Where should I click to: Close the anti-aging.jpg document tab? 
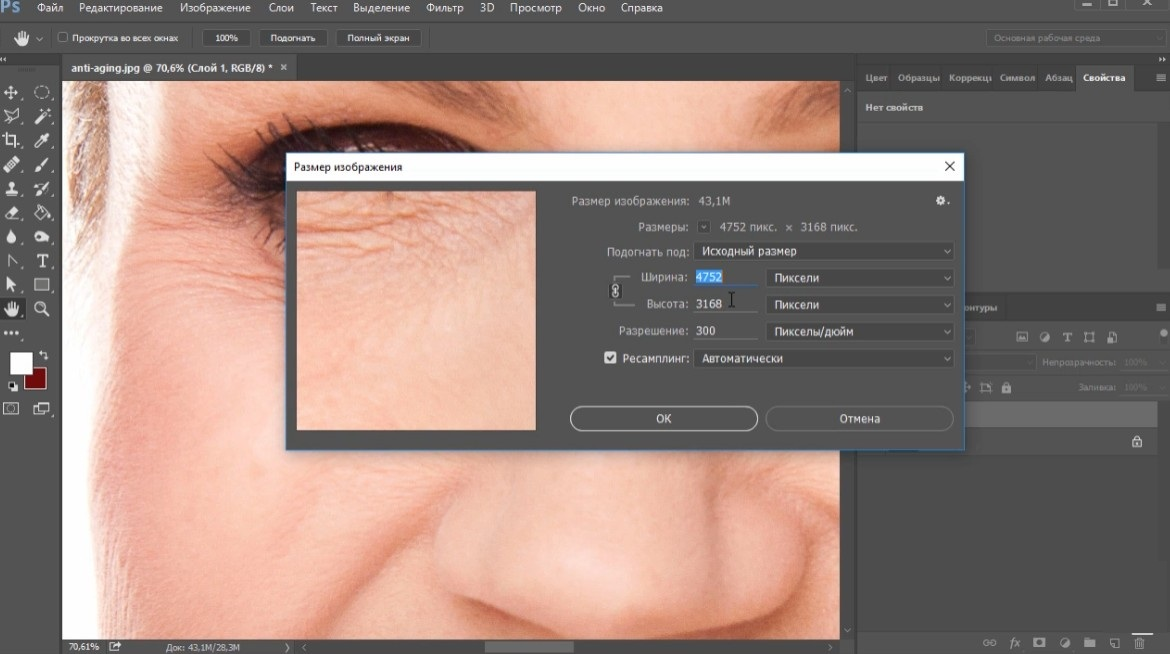284,67
